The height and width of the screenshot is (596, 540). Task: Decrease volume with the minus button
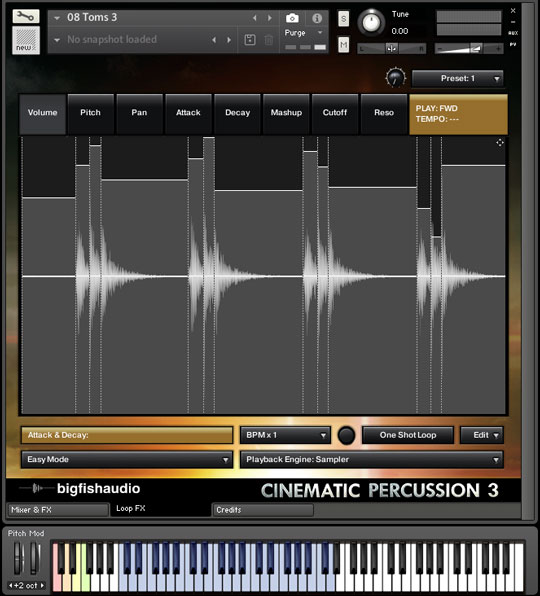(440, 49)
